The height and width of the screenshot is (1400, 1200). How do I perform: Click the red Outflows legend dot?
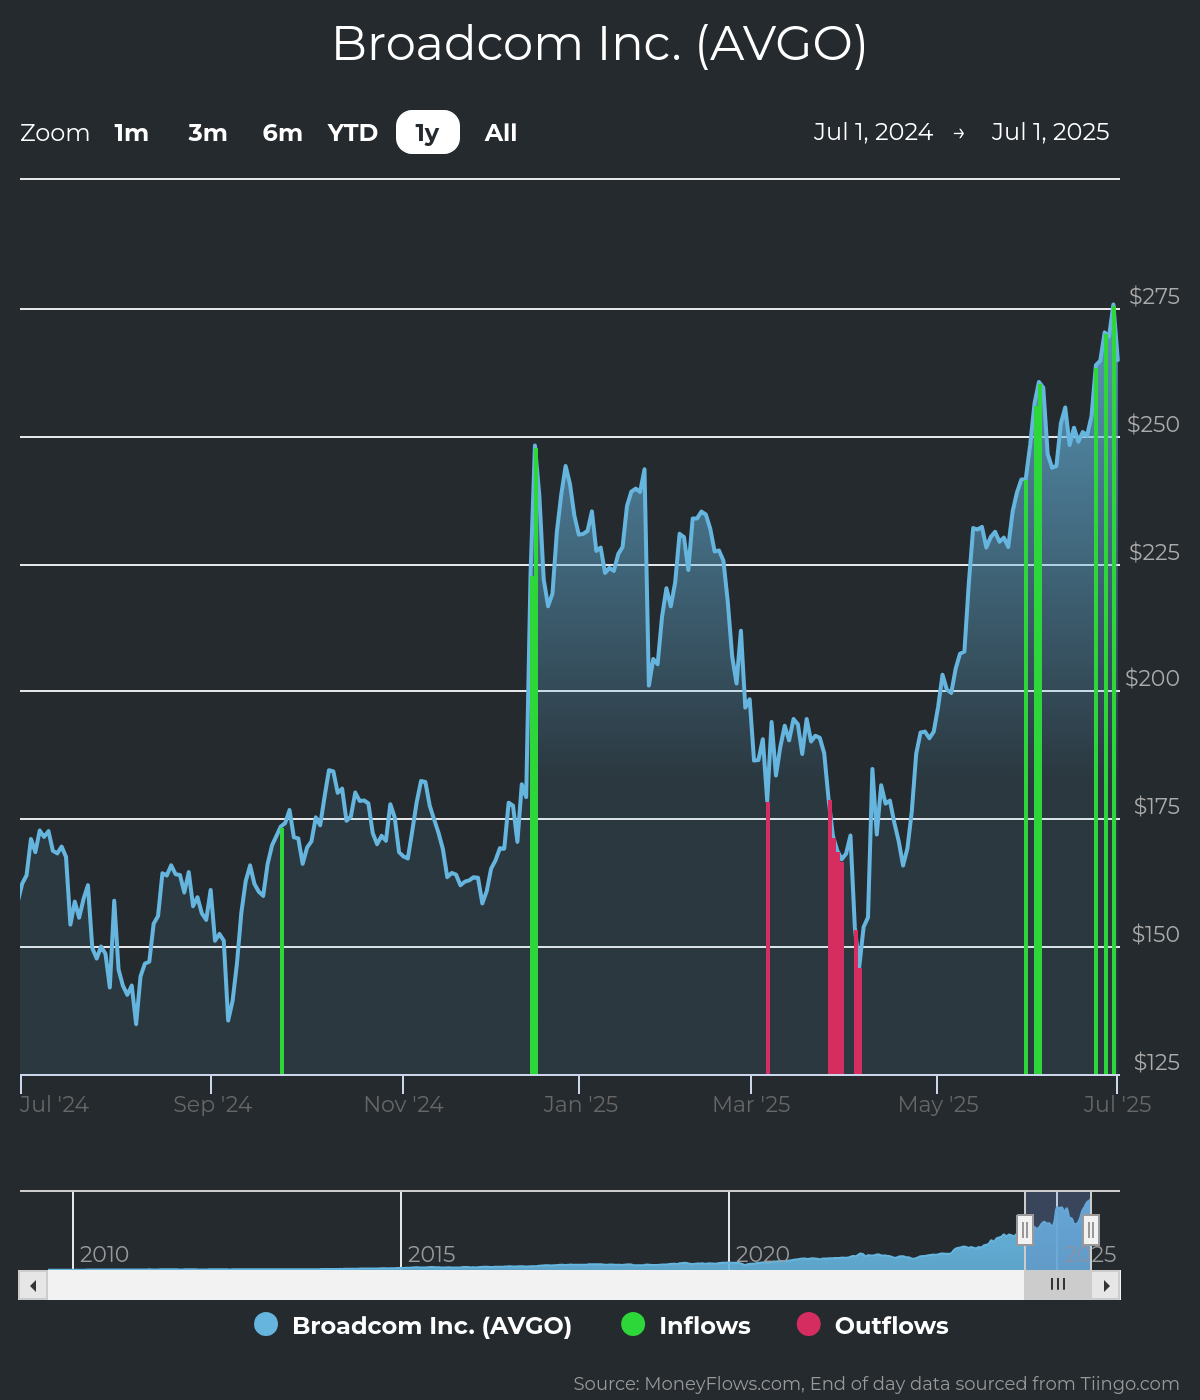tap(808, 1324)
